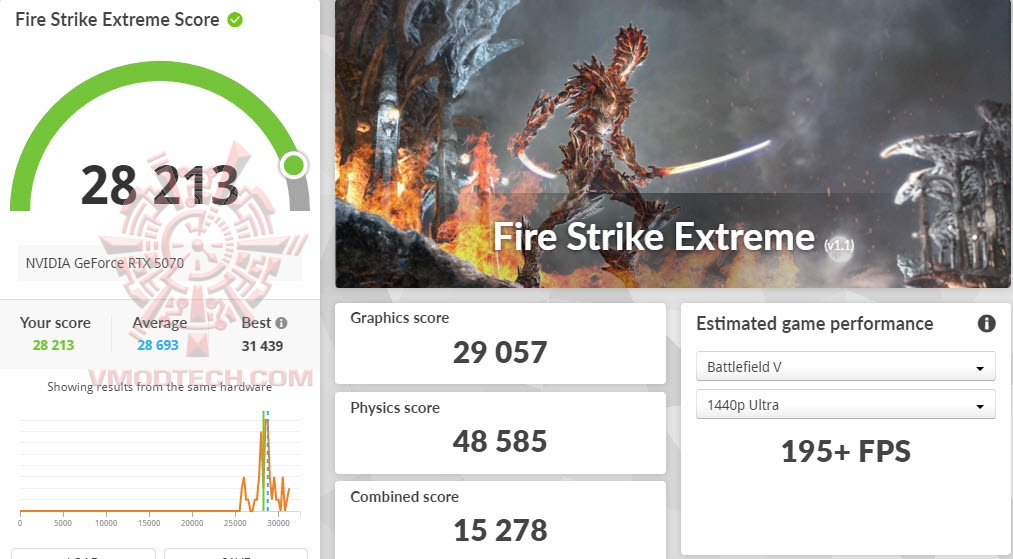
Task: Open info icon next to Best score
Action: point(281,322)
